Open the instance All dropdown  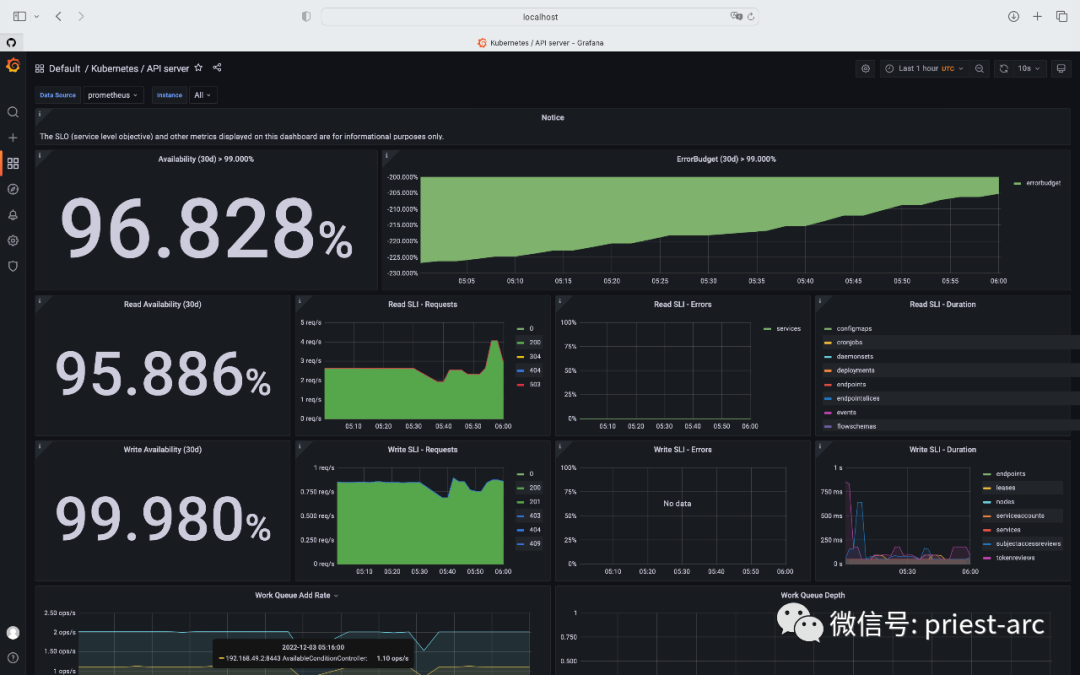tap(203, 95)
